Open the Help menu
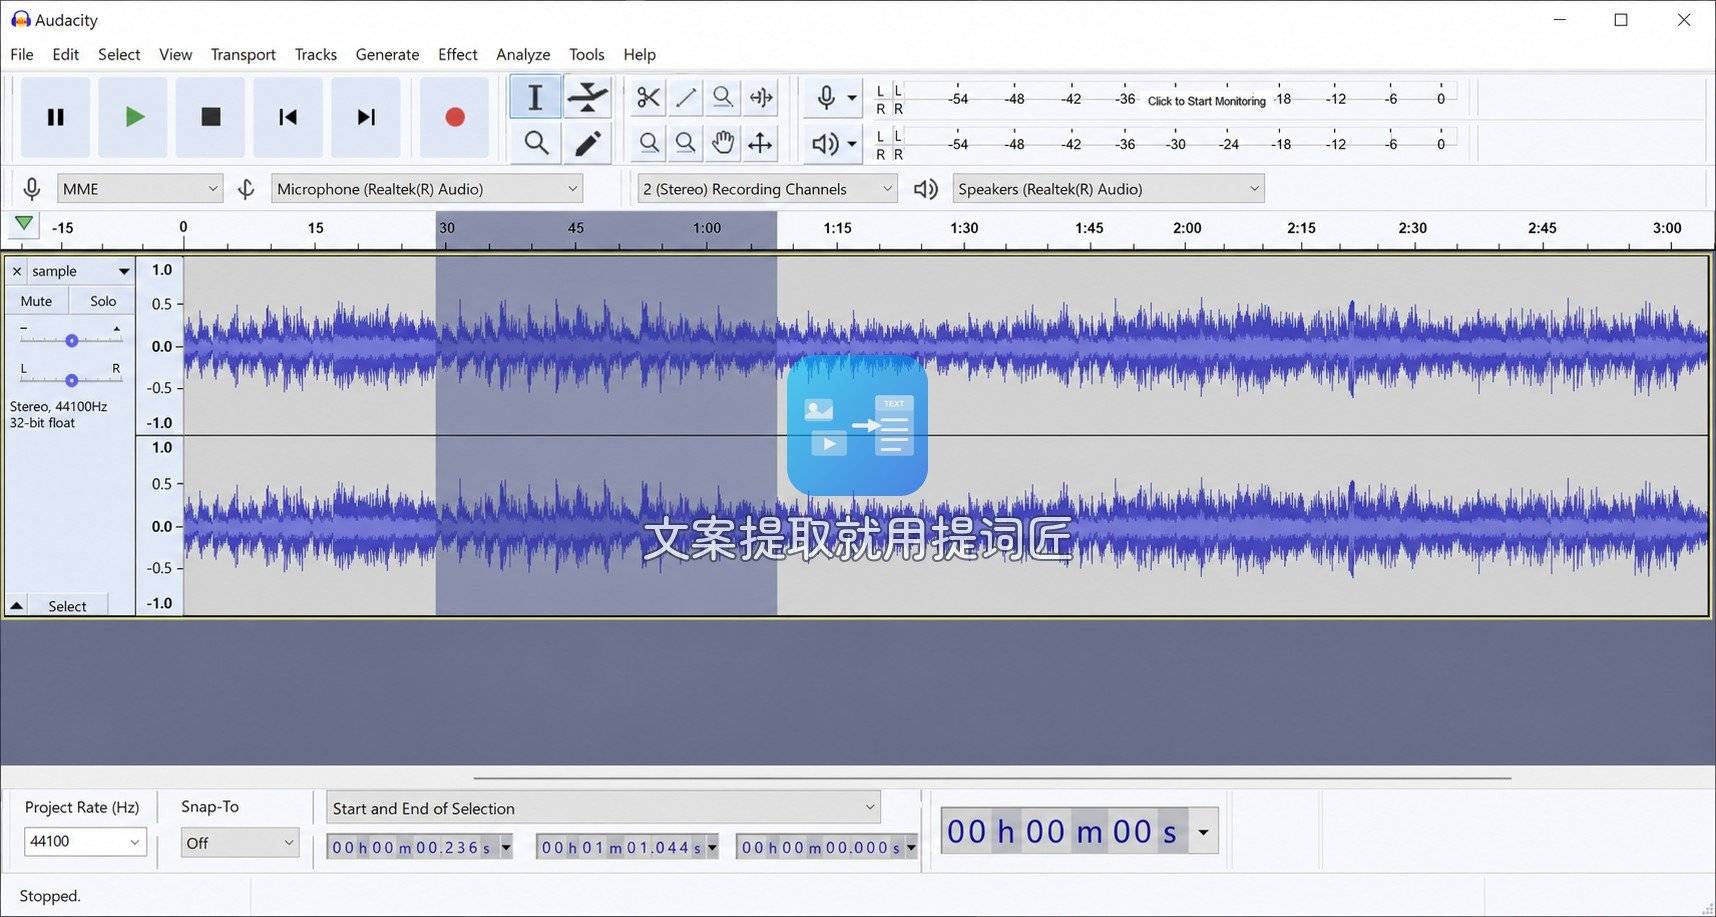Viewport: 1716px width, 917px height. click(x=640, y=54)
